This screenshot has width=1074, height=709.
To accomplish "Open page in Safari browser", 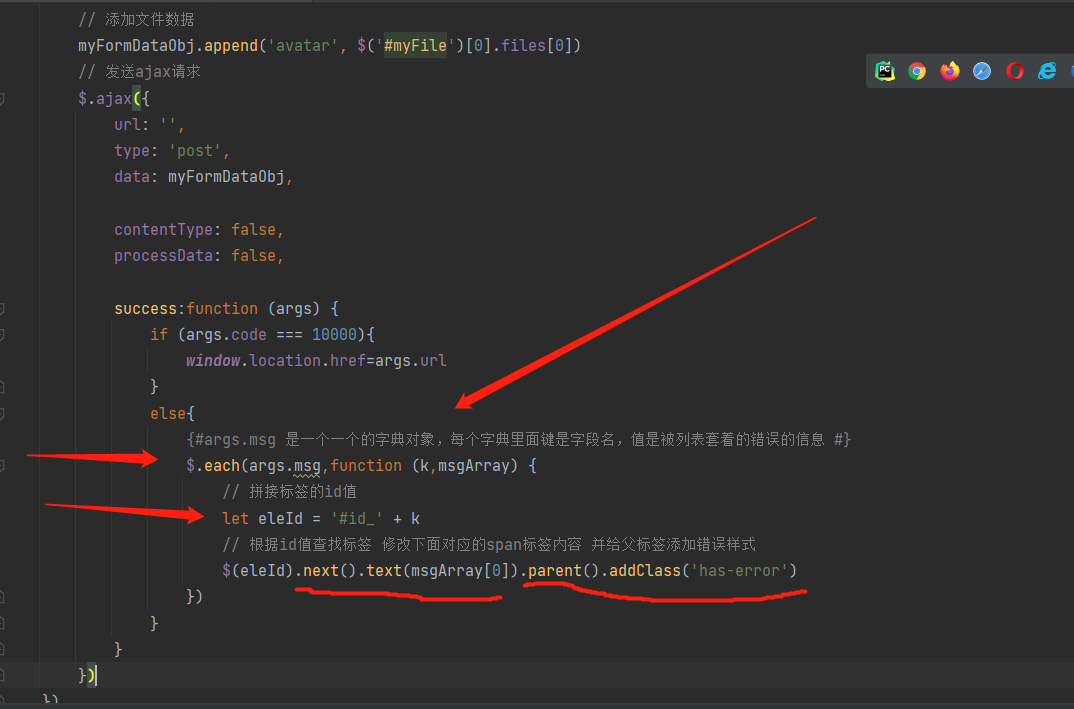I will [x=982, y=71].
